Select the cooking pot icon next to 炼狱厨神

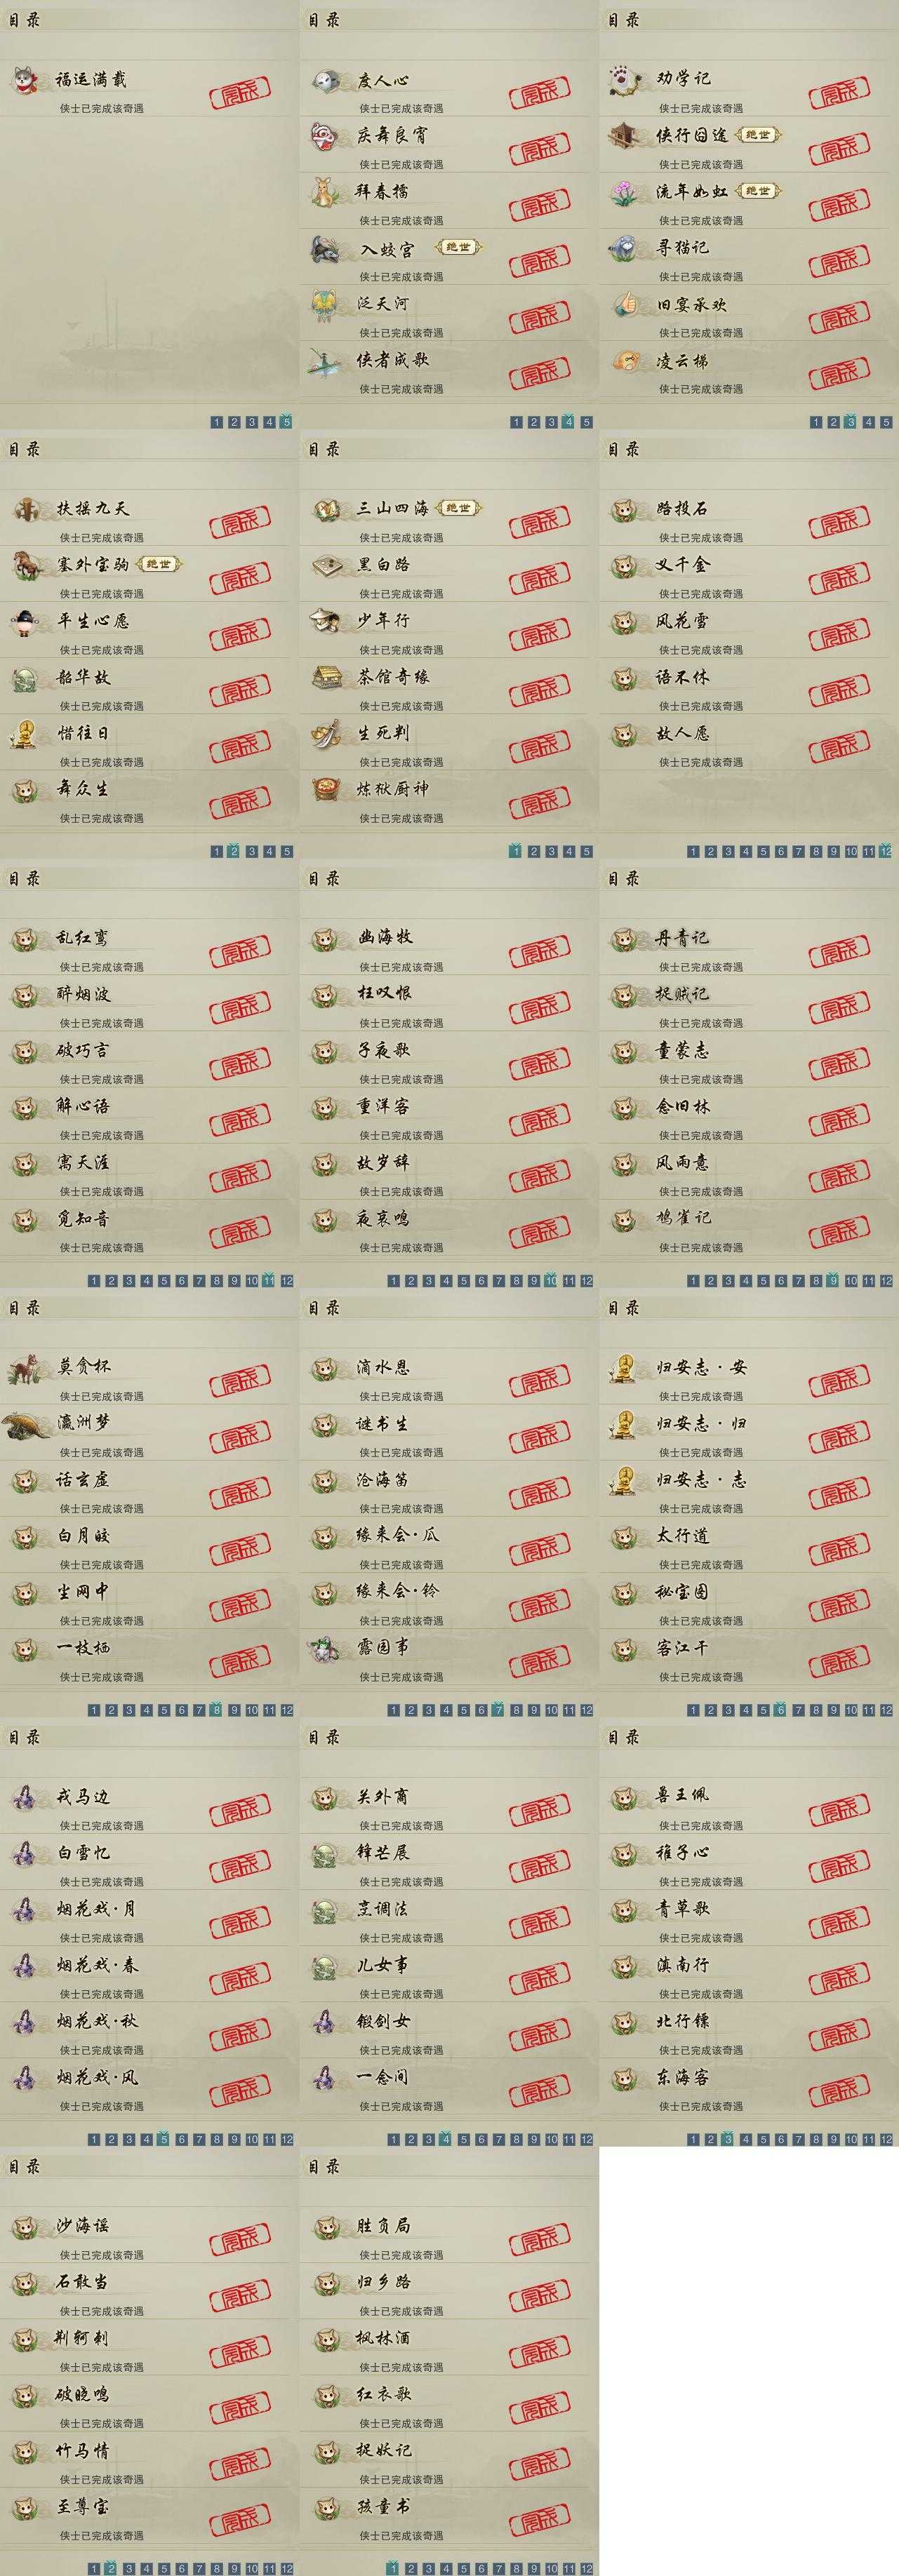pyautogui.click(x=326, y=790)
